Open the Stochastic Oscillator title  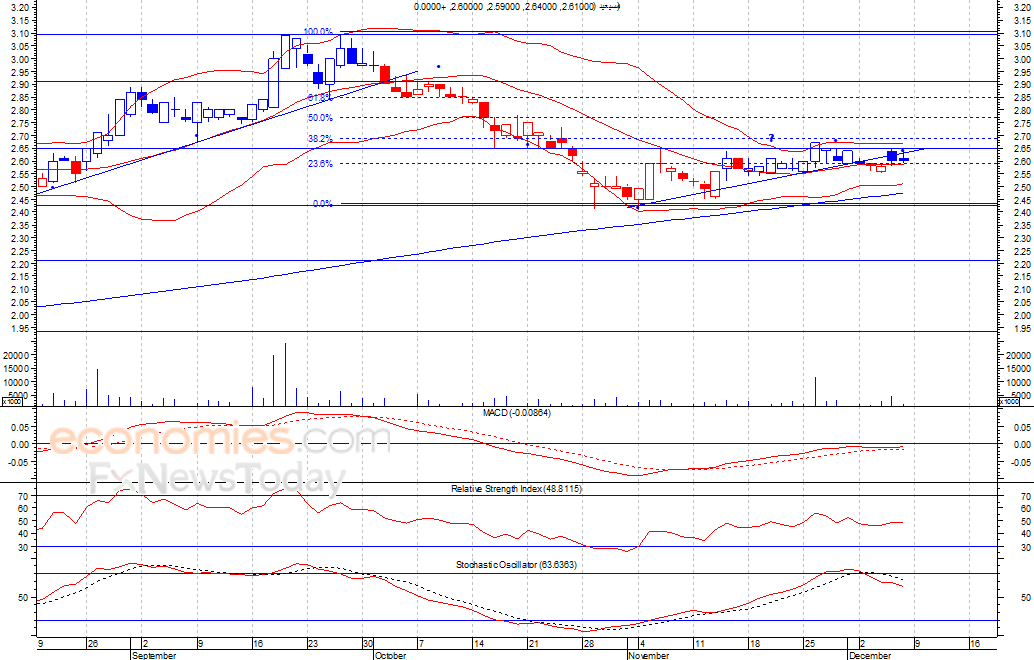point(516,565)
